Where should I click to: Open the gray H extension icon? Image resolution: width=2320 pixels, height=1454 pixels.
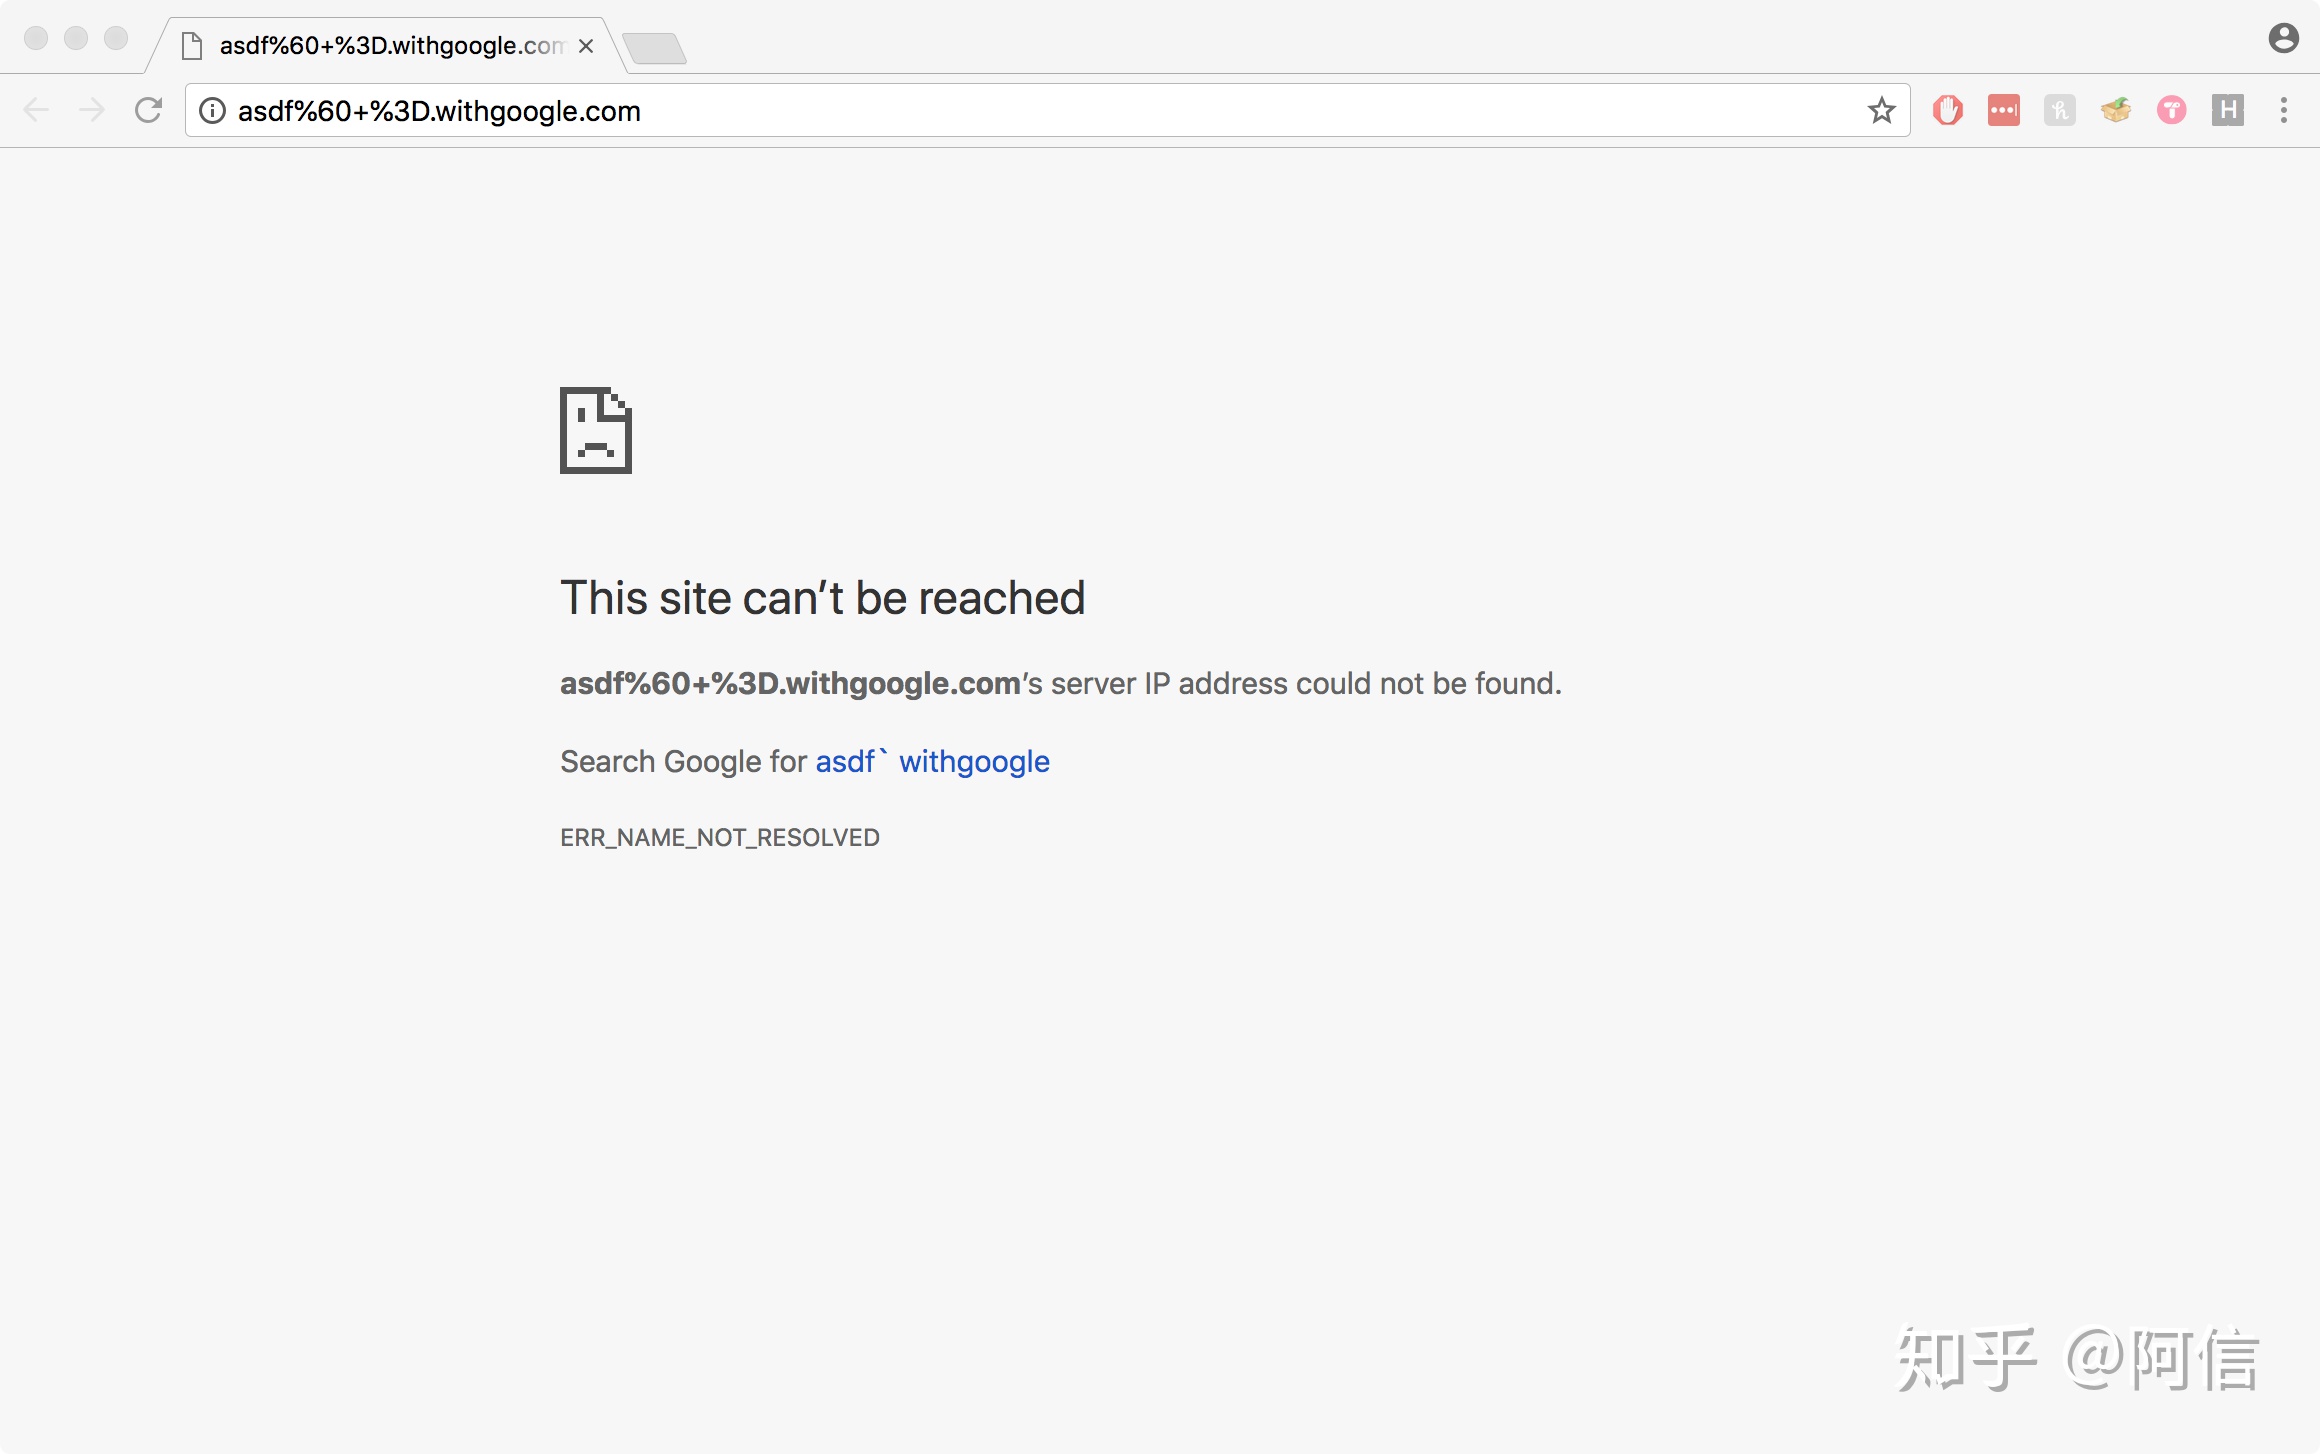(2227, 110)
